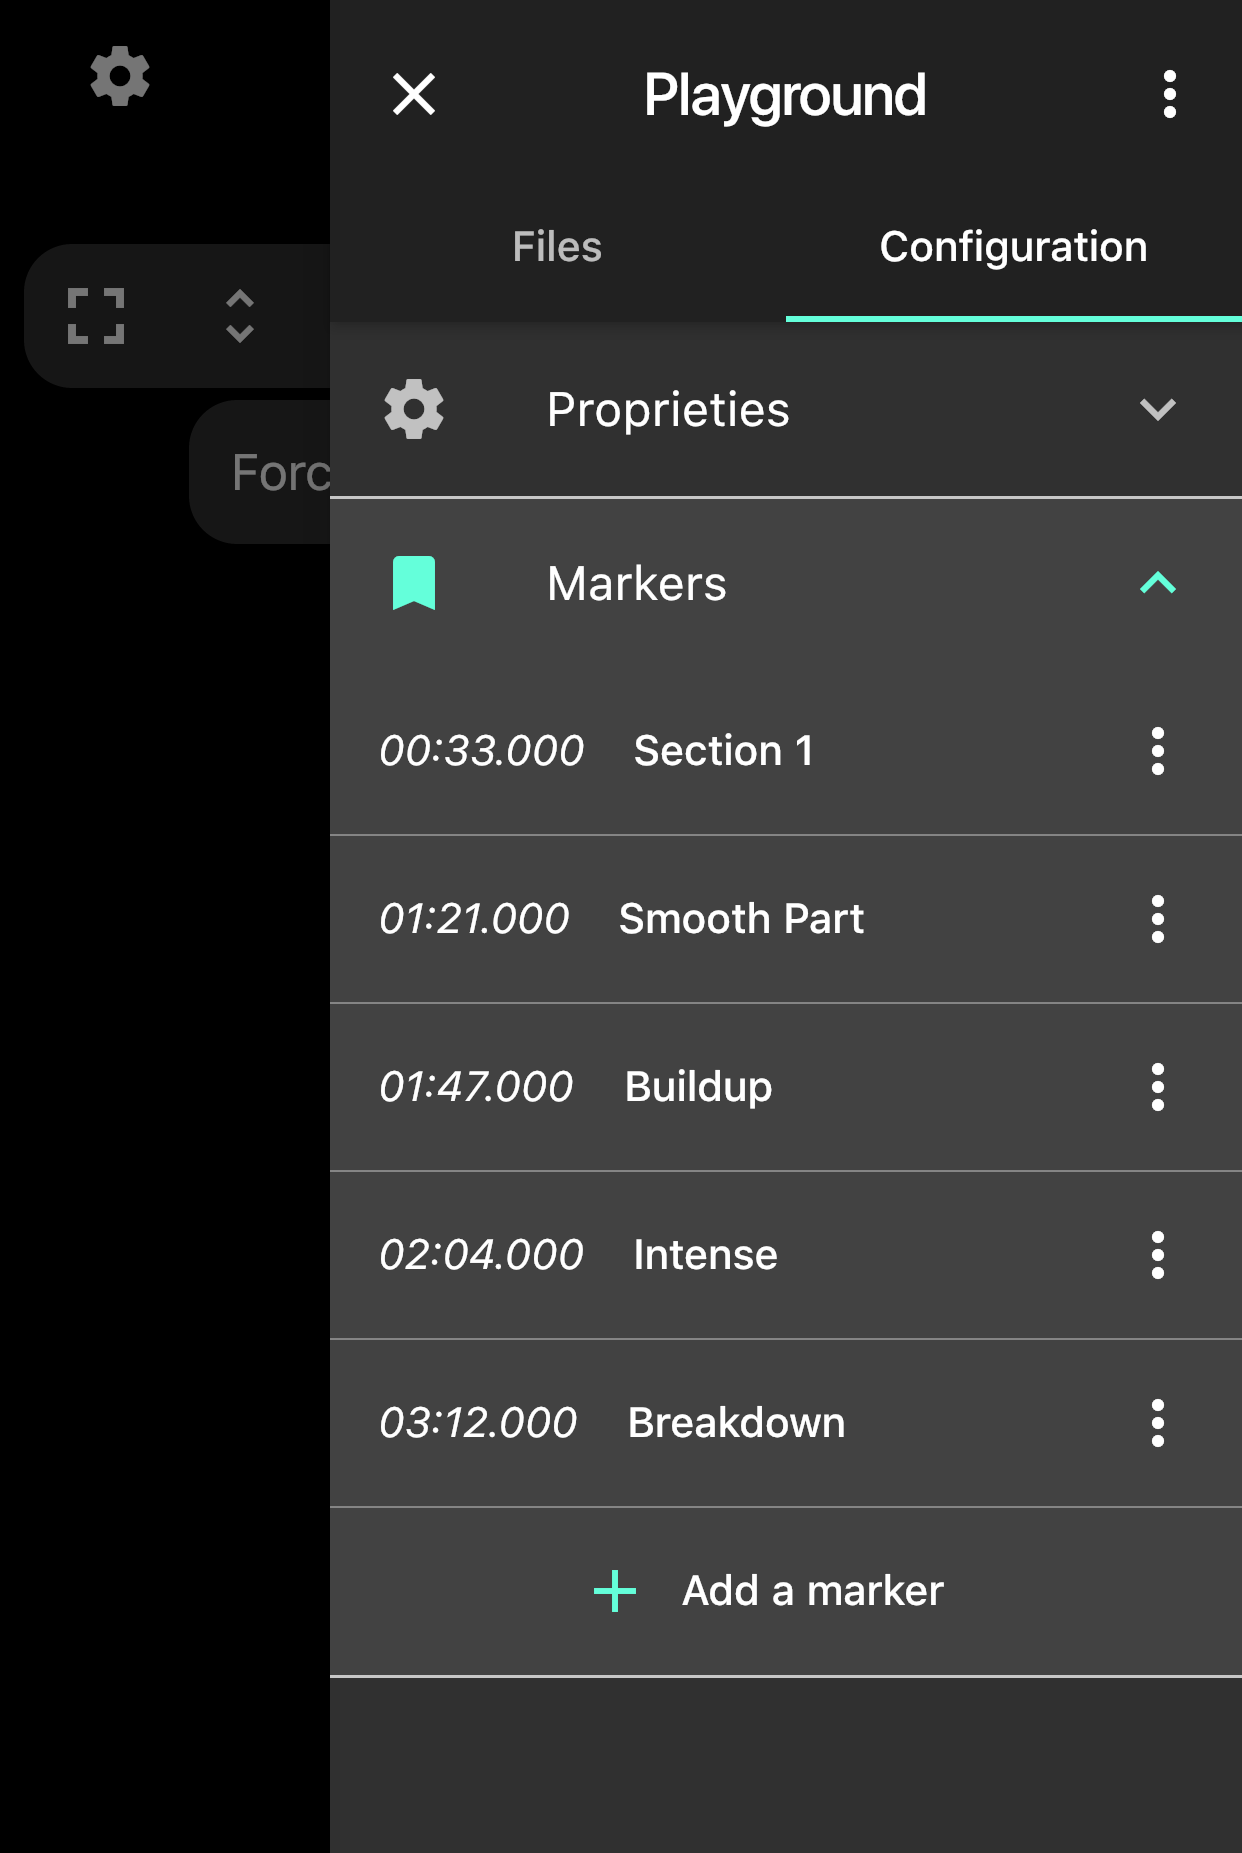Screen dimensions: 1242x1853
Task: Open Playground overflow menu
Action: pos(1169,95)
